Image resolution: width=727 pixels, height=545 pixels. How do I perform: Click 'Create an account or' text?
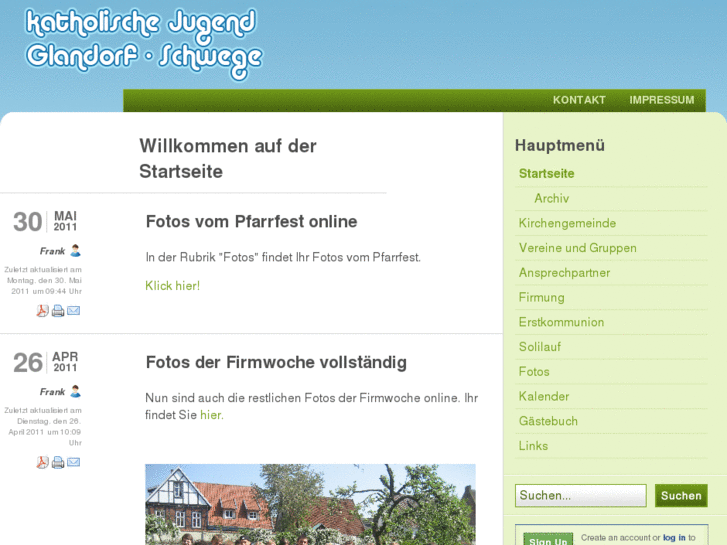click(620, 538)
